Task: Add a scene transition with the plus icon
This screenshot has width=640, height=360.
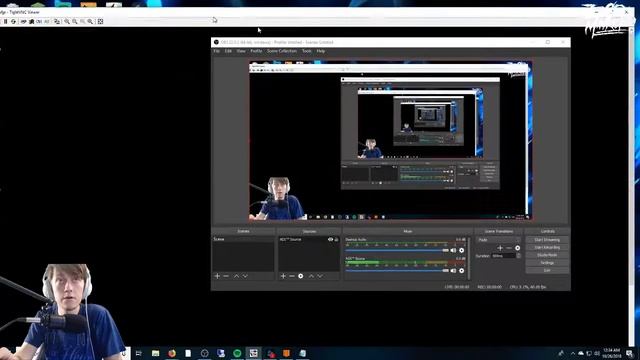Action: [x=500, y=248]
